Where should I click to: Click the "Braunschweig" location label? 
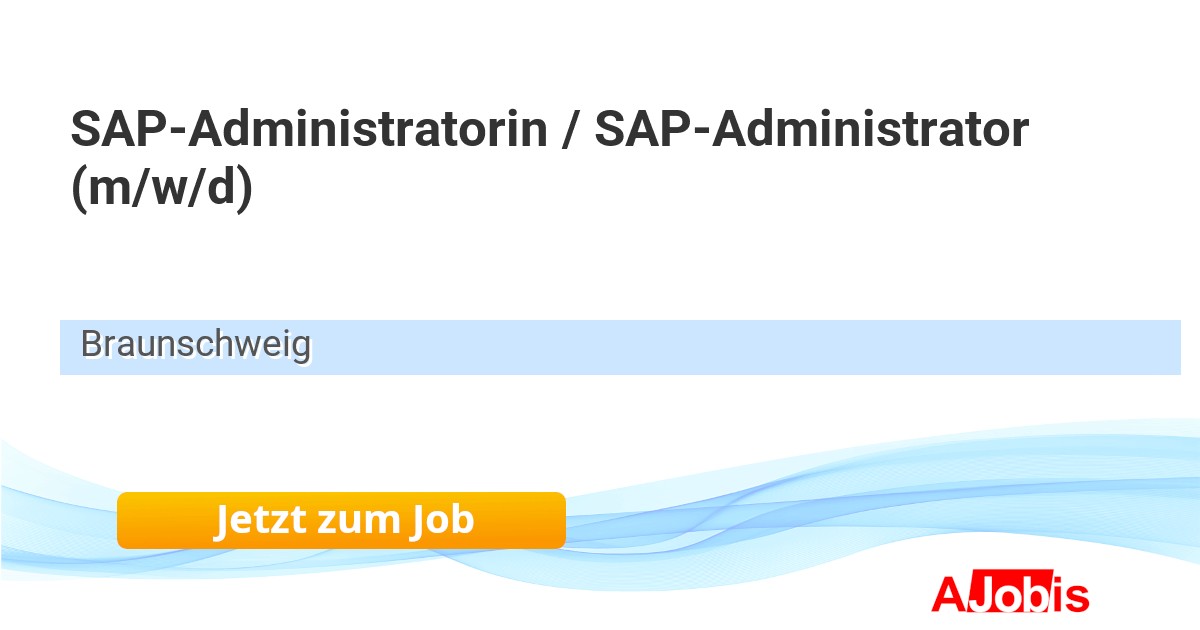(196, 345)
